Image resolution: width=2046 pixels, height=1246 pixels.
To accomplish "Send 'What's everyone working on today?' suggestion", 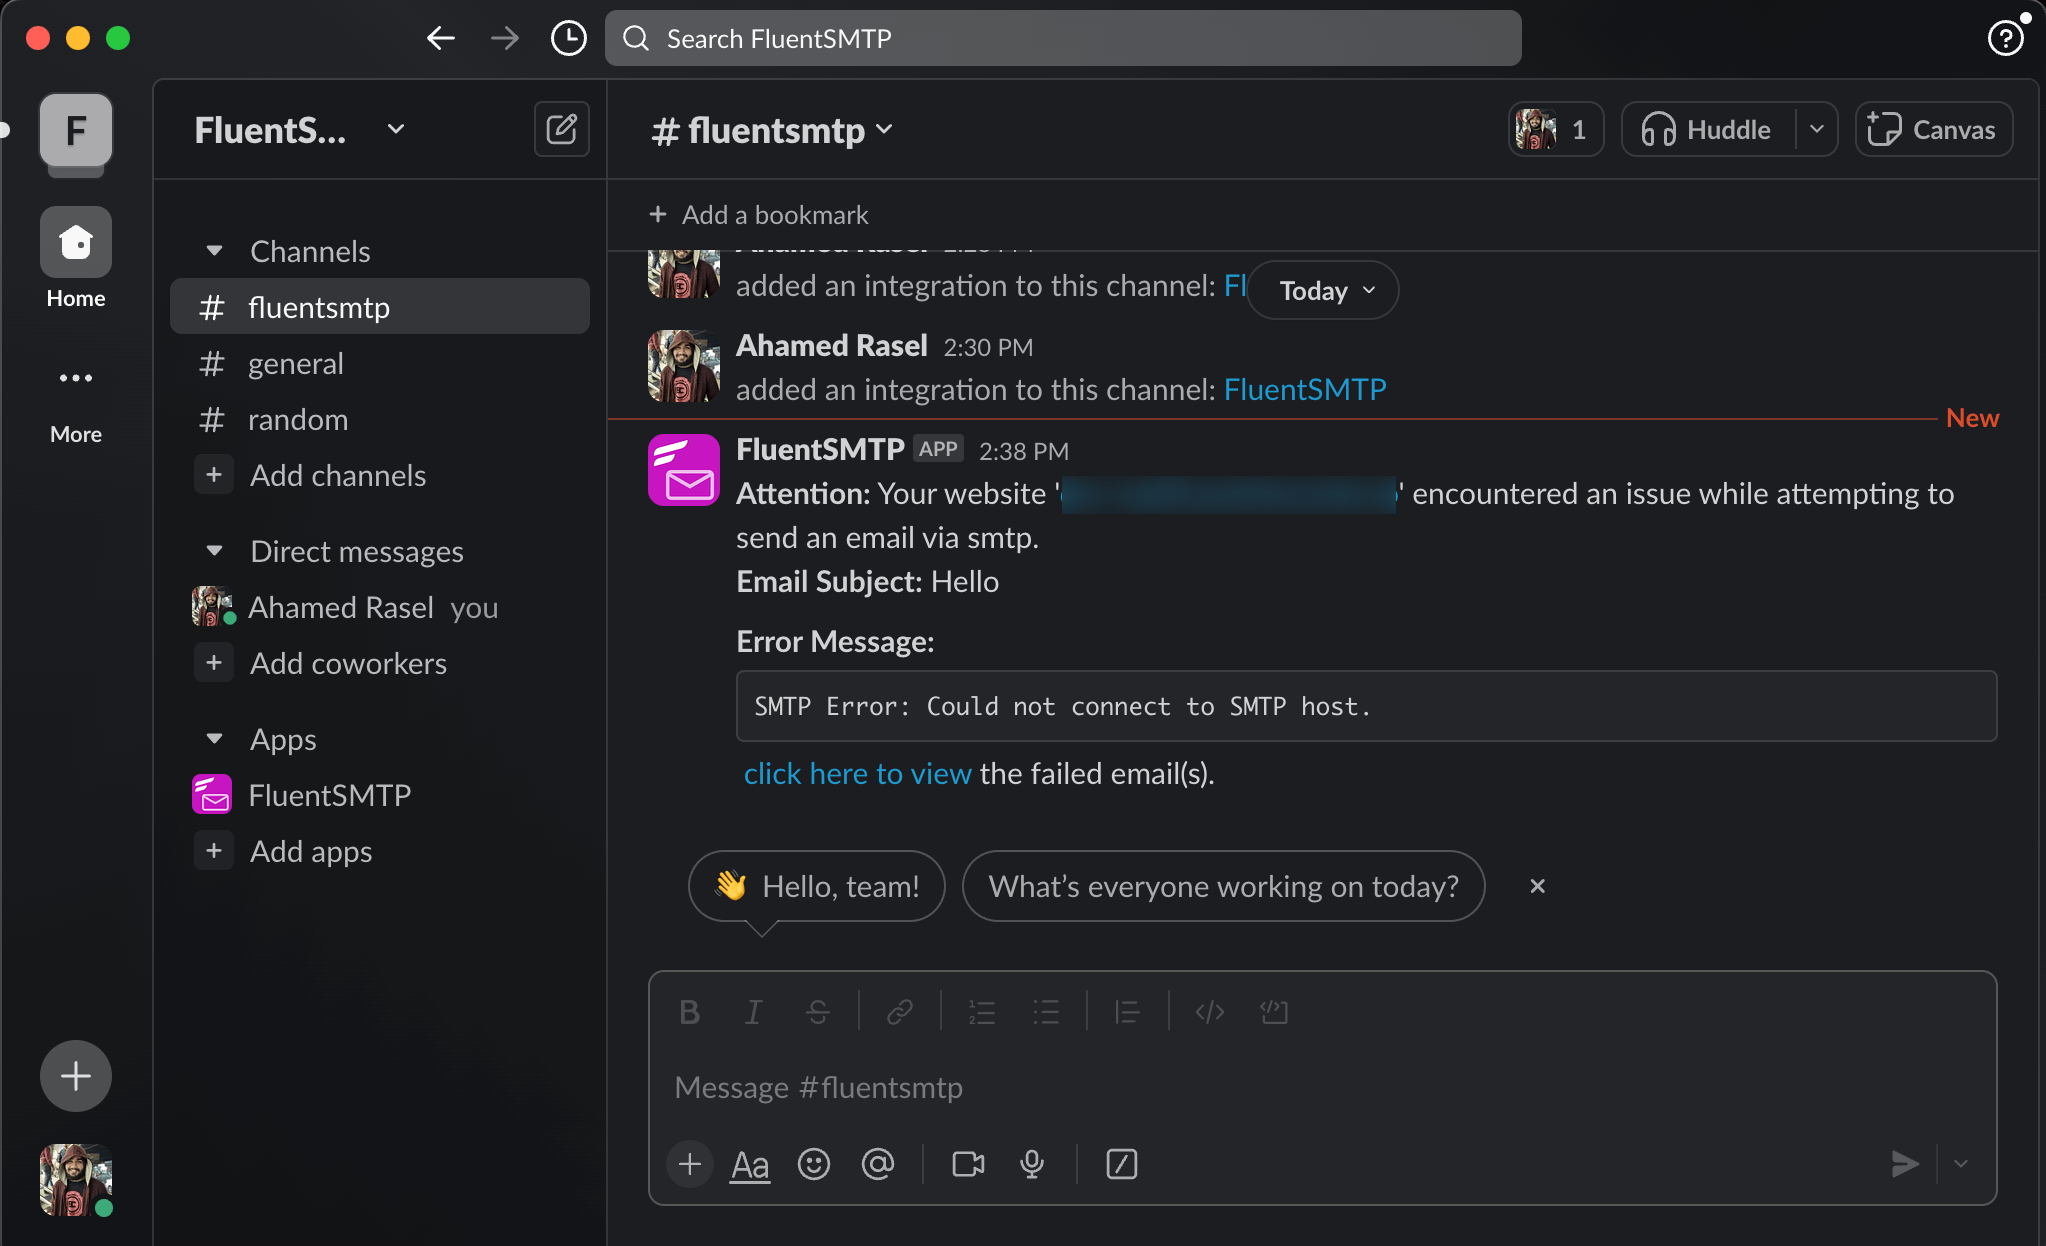I will [x=1223, y=886].
